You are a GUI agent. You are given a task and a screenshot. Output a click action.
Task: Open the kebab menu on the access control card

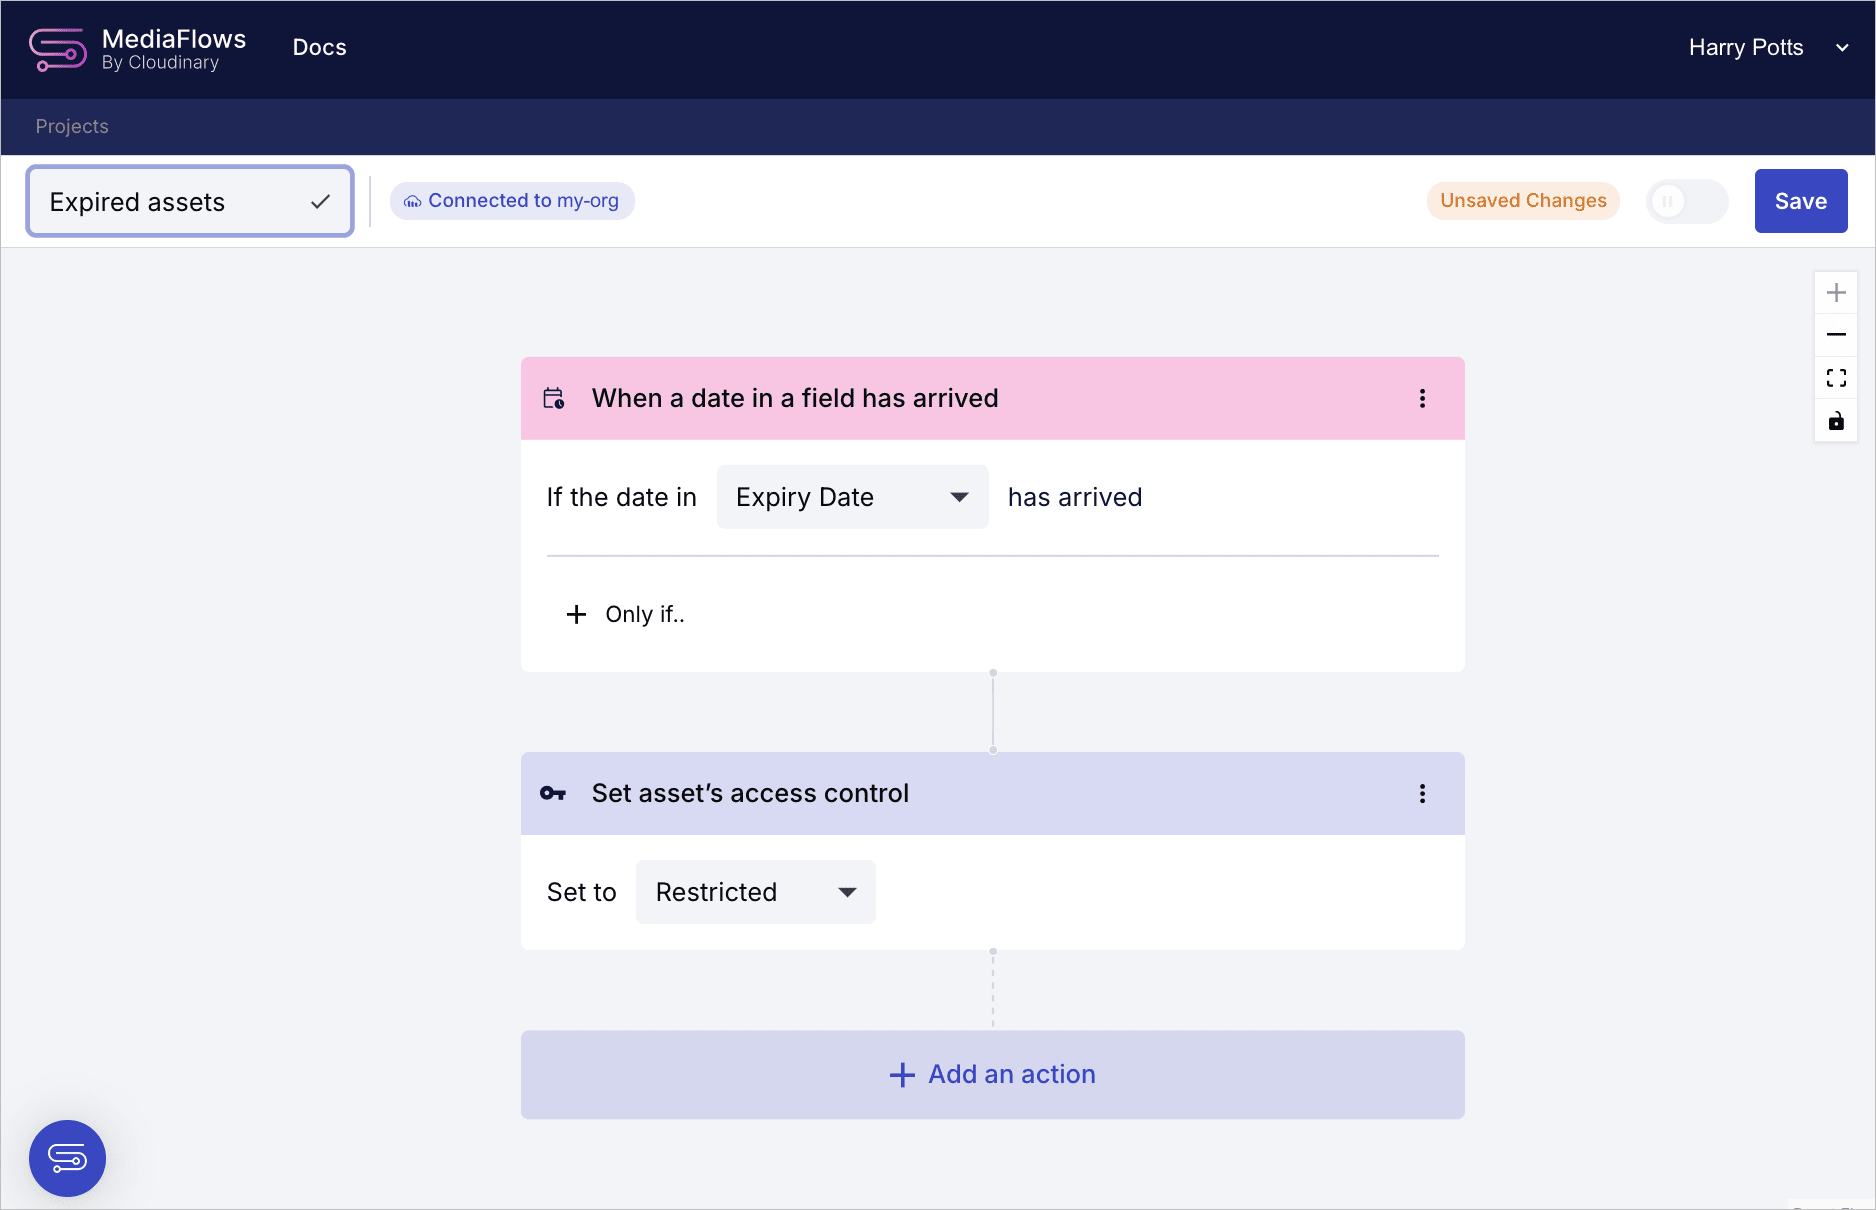(1421, 793)
